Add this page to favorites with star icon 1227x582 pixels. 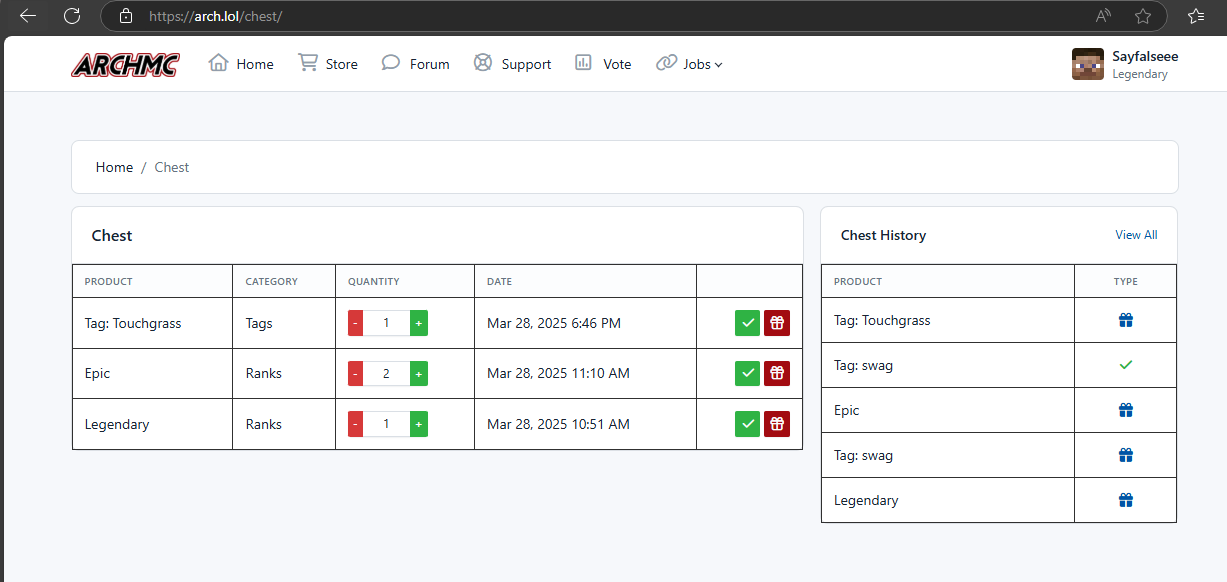click(1143, 16)
